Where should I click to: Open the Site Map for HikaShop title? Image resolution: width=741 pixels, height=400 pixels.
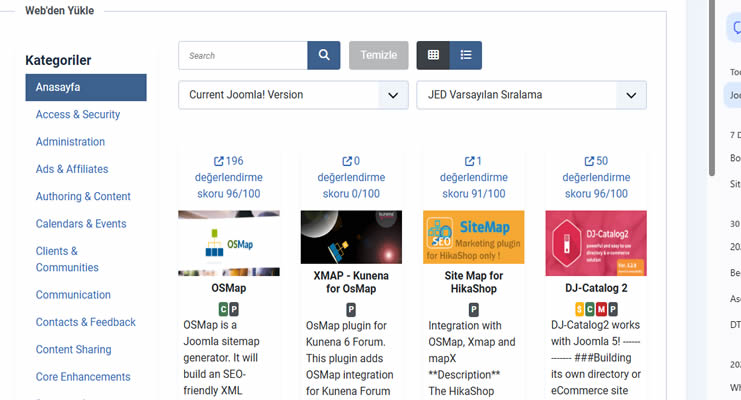pyautogui.click(x=474, y=282)
